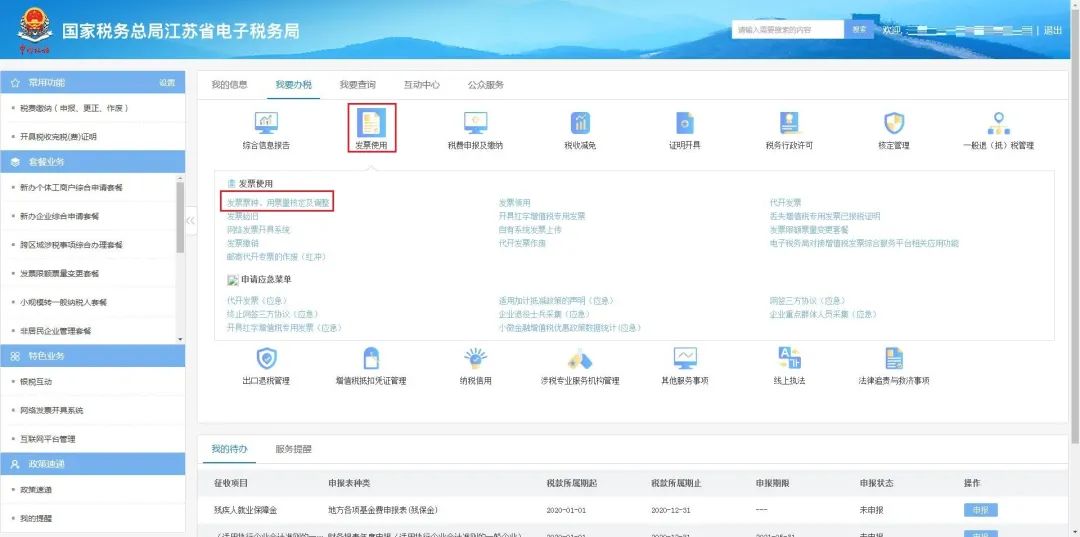Switch to 互动中心 tab
This screenshot has width=1080, height=537.
point(422,85)
